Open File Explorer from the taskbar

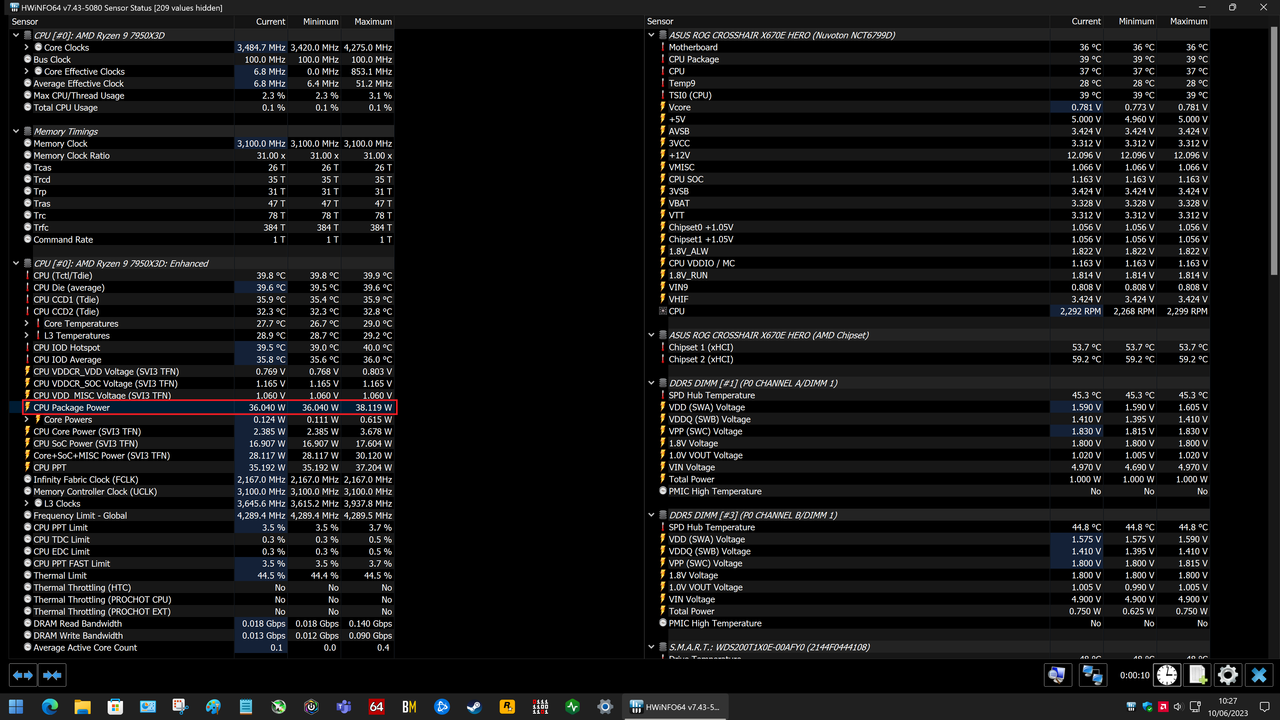(x=83, y=706)
